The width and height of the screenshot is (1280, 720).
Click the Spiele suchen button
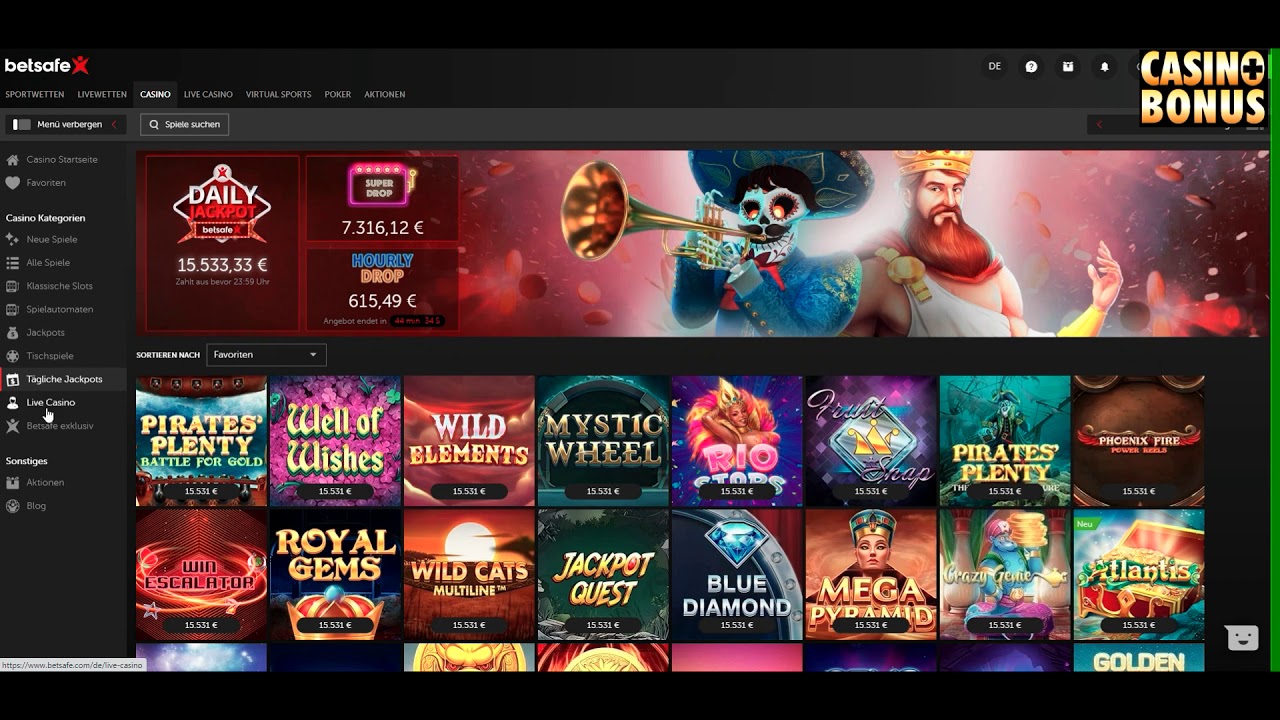(x=185, y=124)
